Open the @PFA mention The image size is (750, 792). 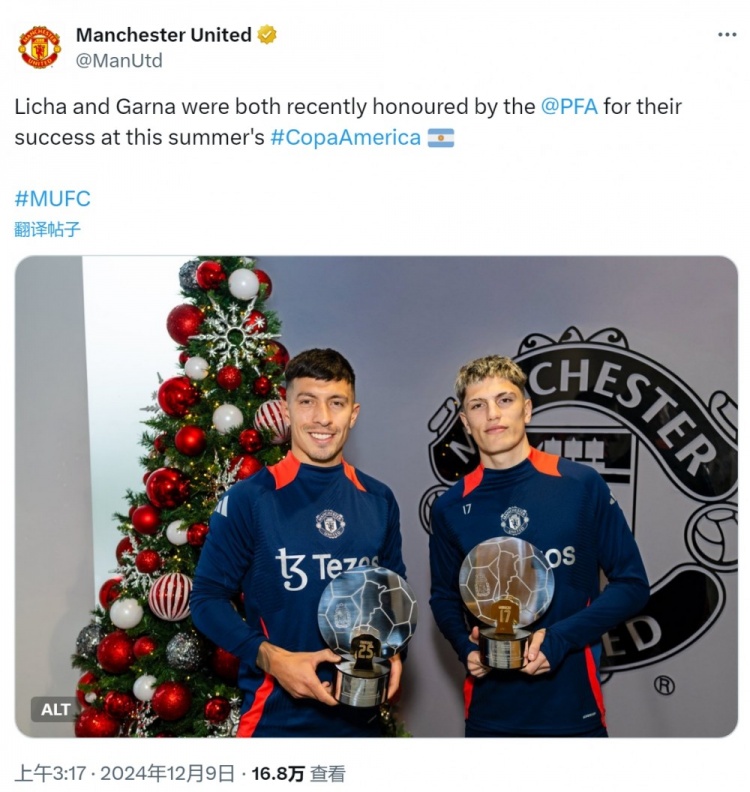click(x=569, y=107)
